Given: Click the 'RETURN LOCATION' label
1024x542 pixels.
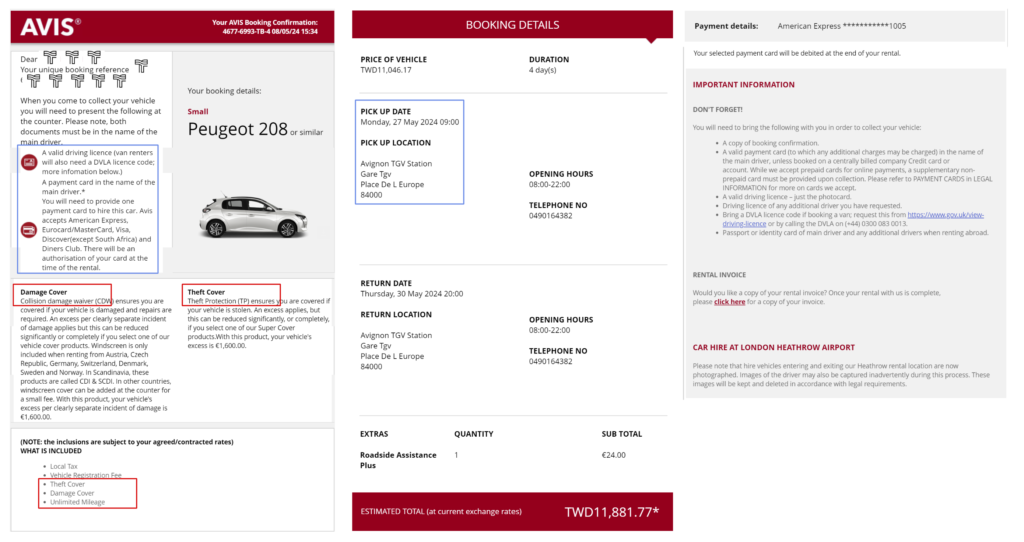Looking at the screenshot, I should point(396,315).
